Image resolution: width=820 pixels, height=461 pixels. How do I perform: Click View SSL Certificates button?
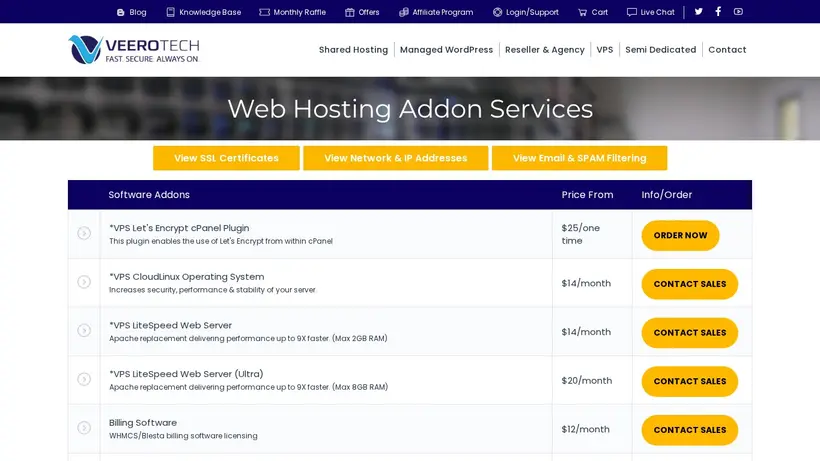point(226,158)
